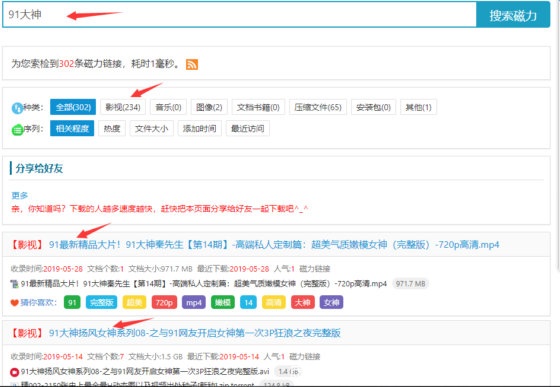Click the orange RSS feed icon

tap(192, 64)
